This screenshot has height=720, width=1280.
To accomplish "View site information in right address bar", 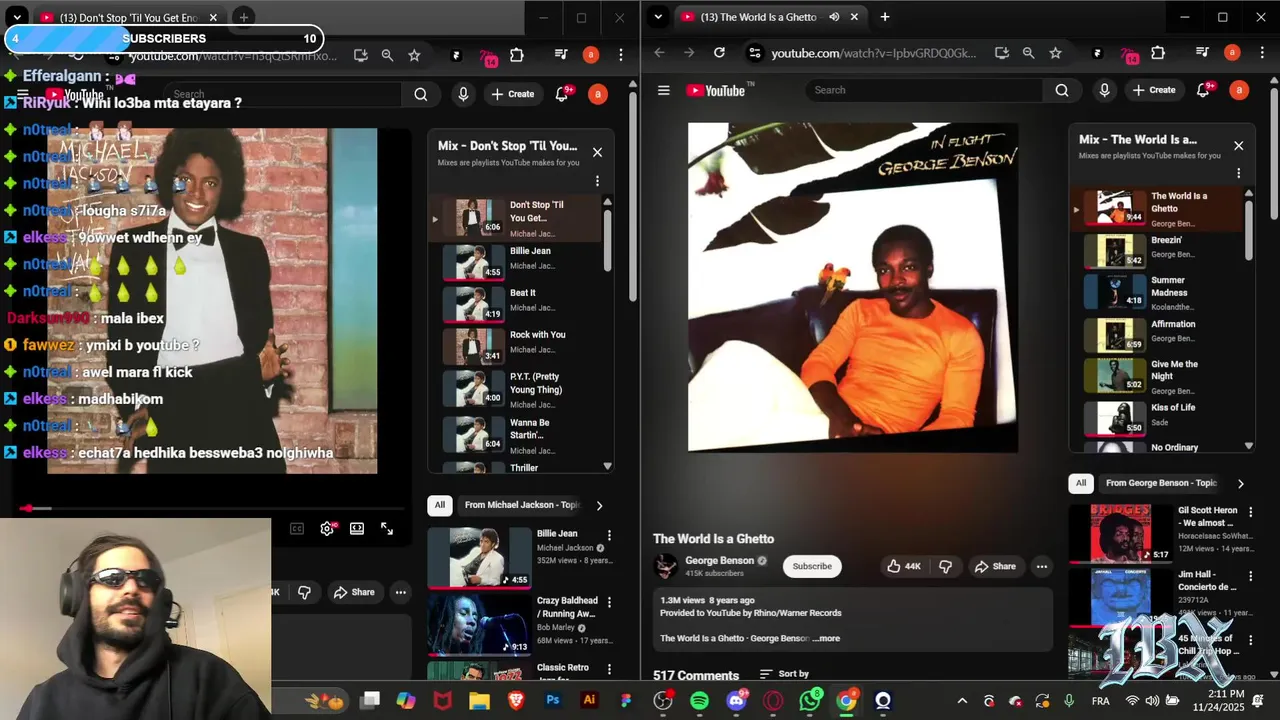I will click(754, 53).
